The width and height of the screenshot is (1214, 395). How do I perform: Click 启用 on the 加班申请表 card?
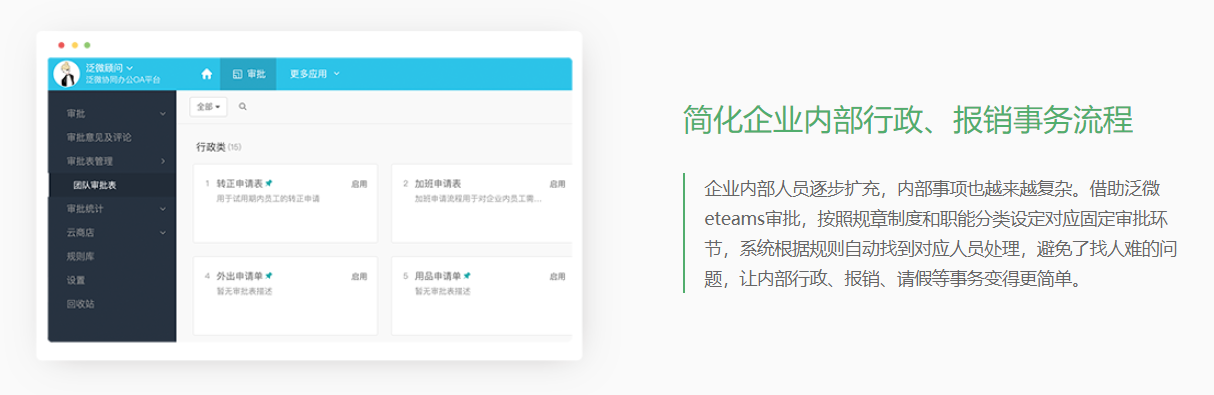click(557, 184)
